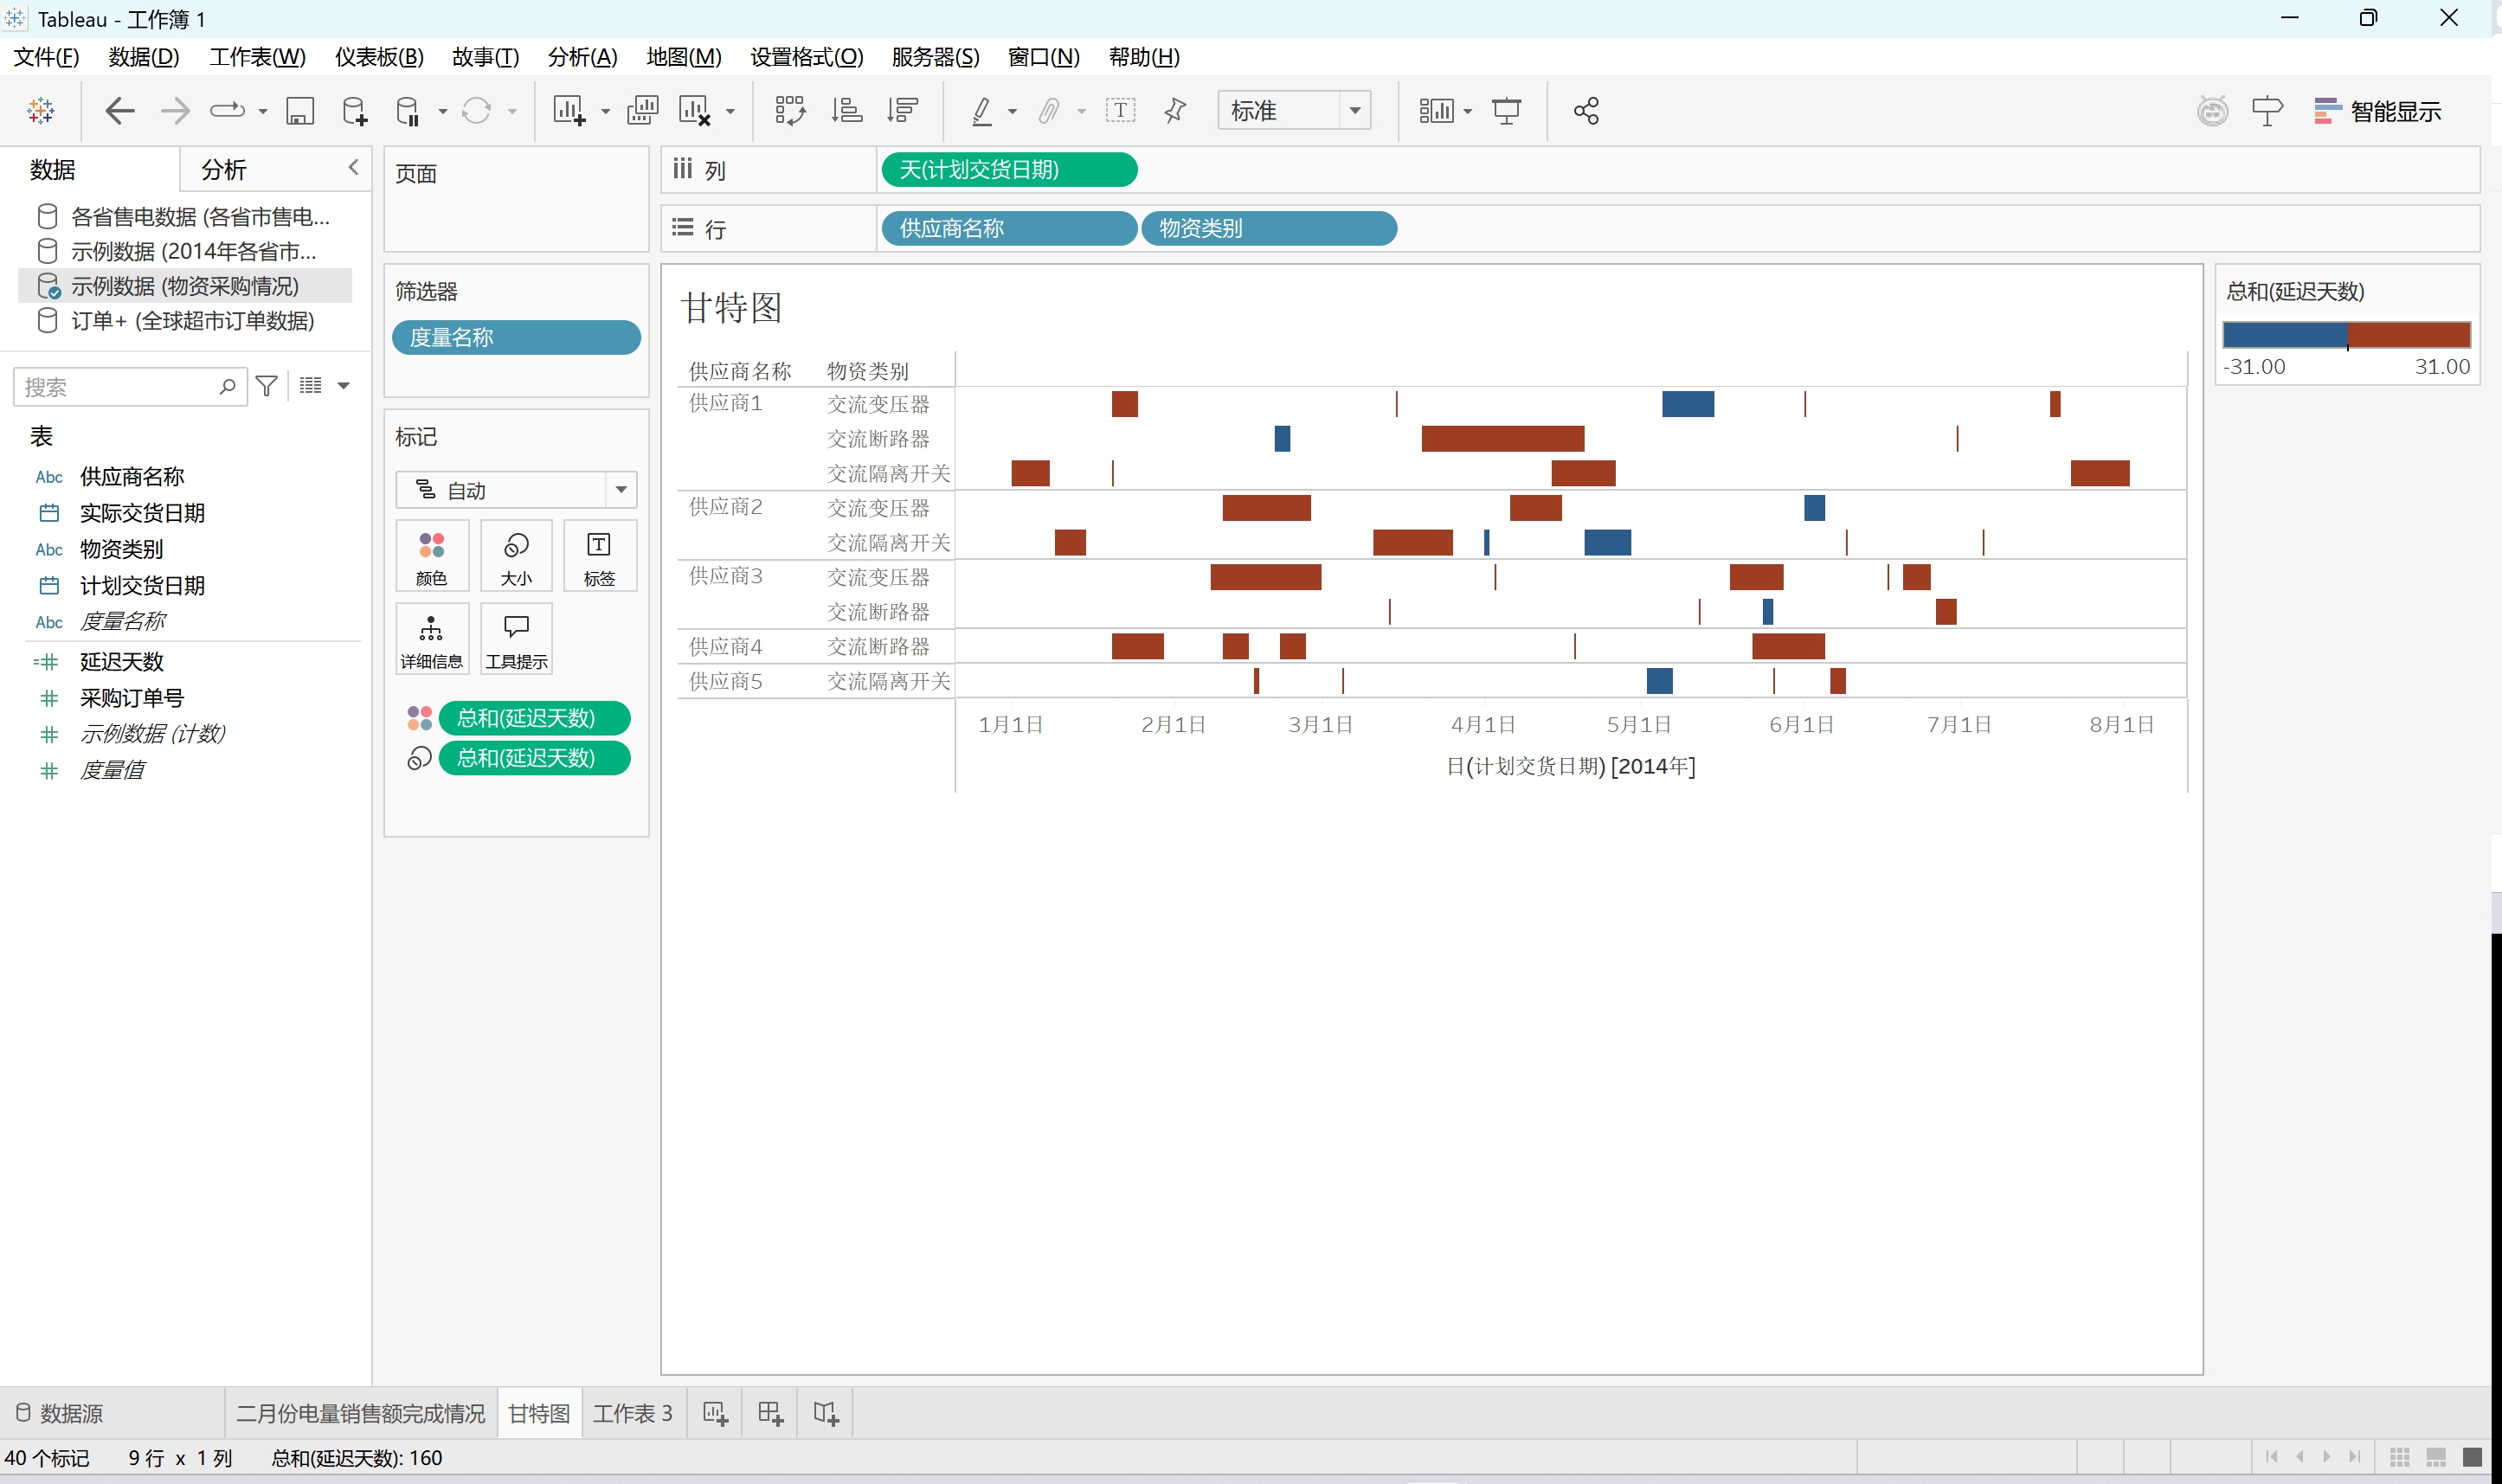The image size is (2502, 1484).
Task: Switch to 工作表 3 sheet tab
Action: (632, 1413)
